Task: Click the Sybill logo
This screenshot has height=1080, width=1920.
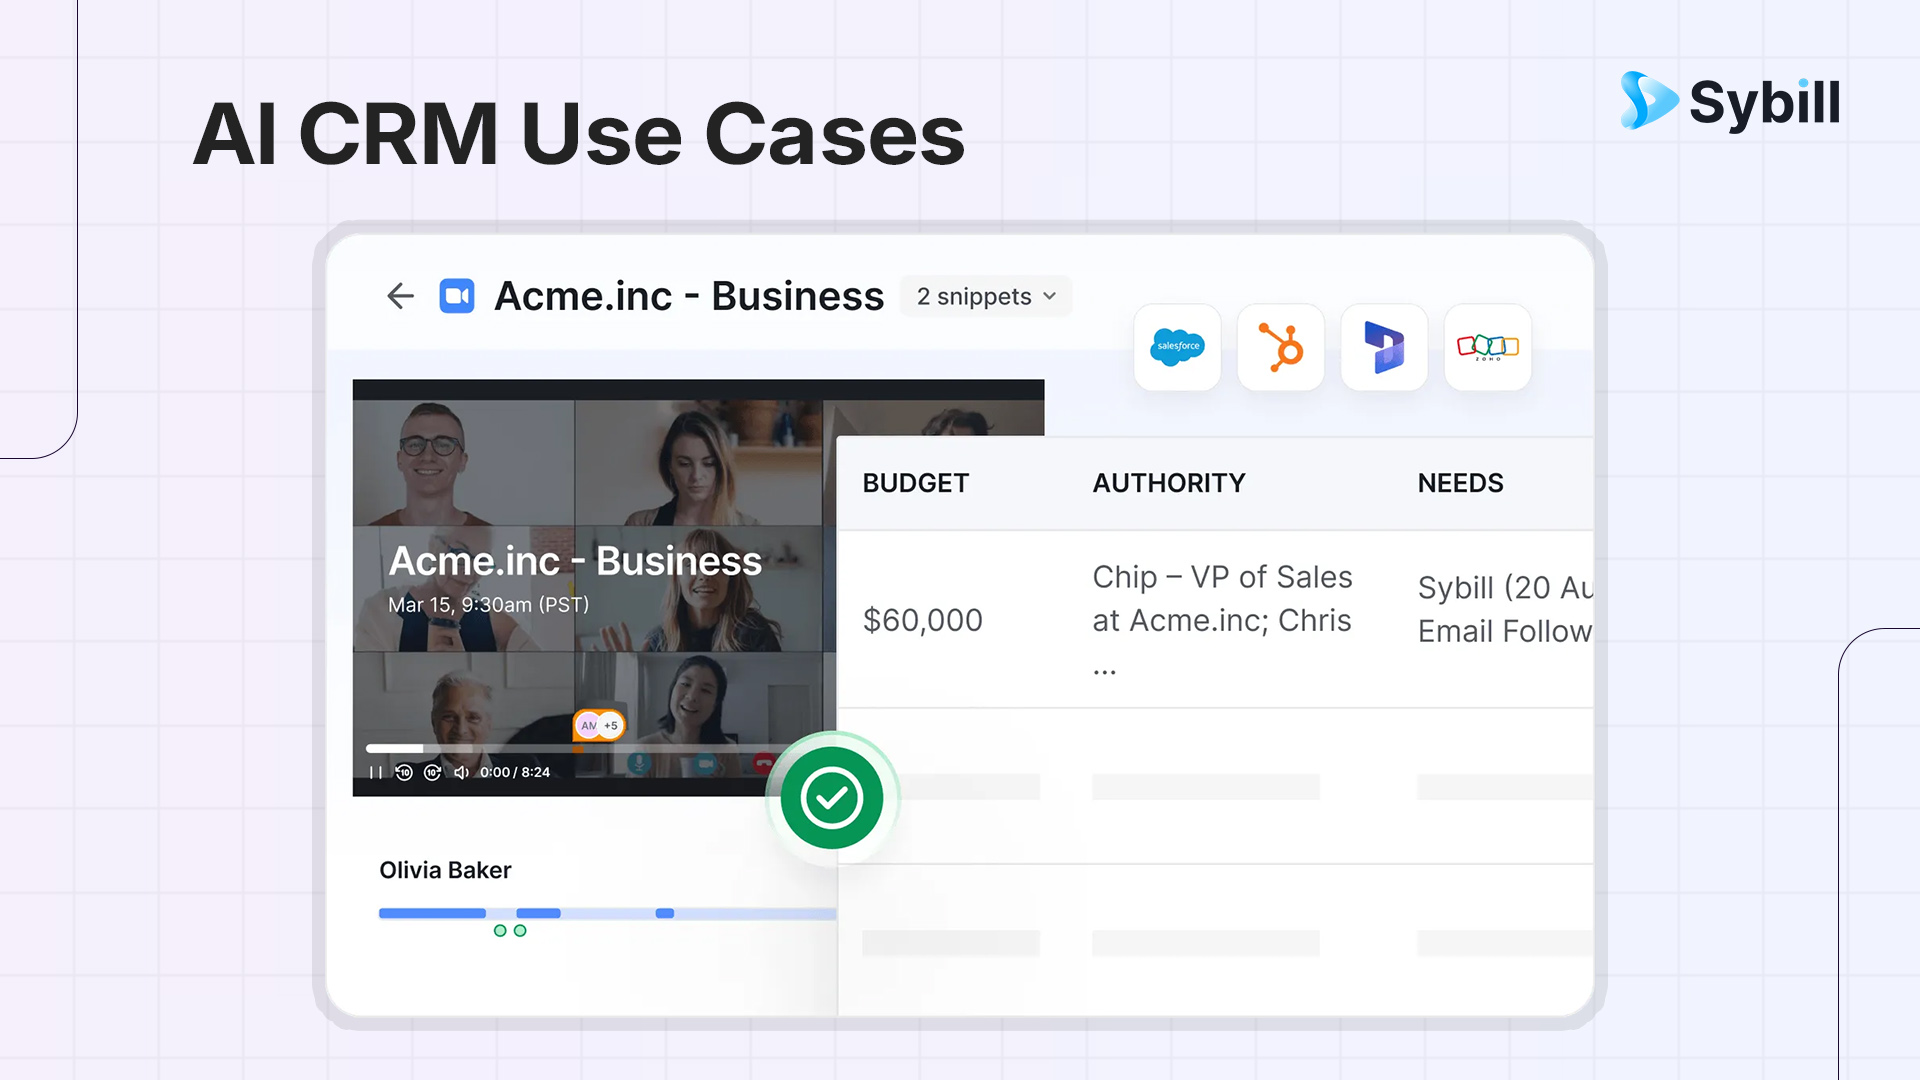Action: coord(1731,101)
